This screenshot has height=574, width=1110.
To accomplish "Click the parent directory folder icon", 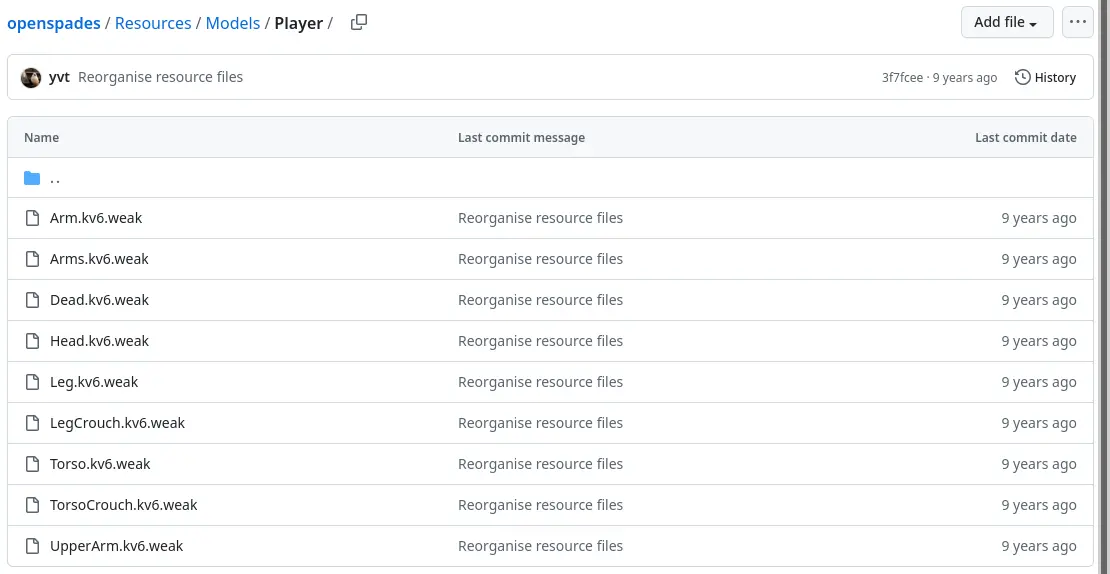I will [32, 178].
